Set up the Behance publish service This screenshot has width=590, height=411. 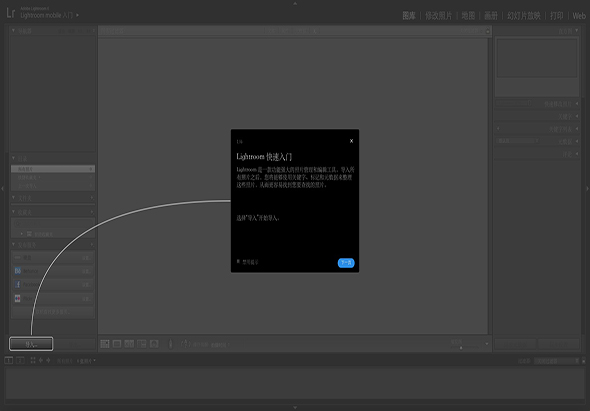point(87,271)
